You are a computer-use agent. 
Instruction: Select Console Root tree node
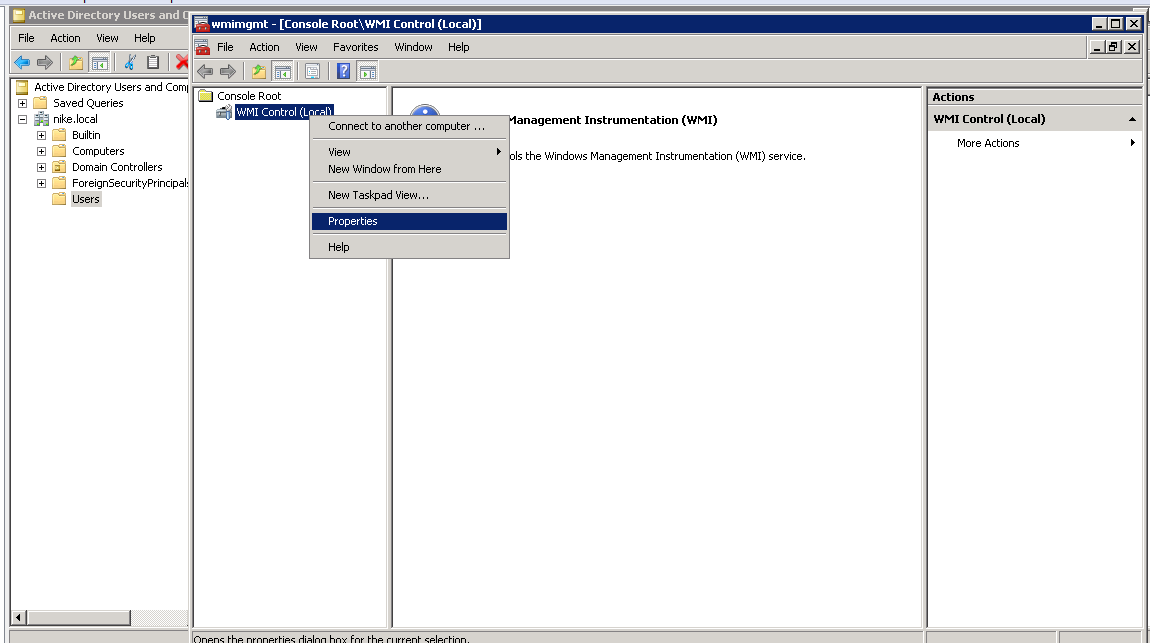[x=249, y=96]
